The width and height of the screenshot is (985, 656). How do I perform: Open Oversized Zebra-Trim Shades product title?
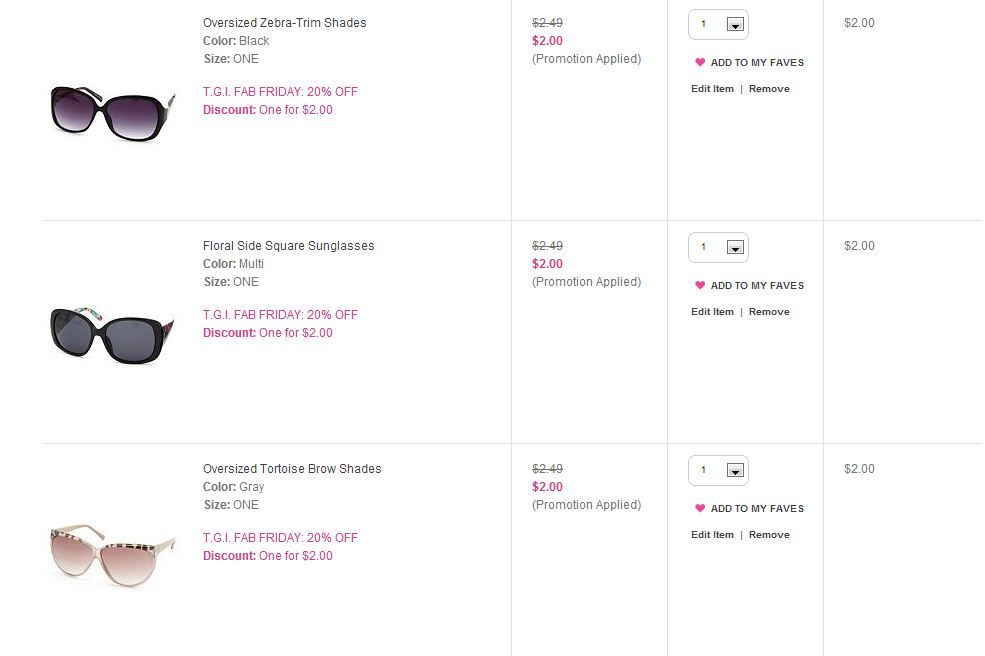tap(285, 23)
